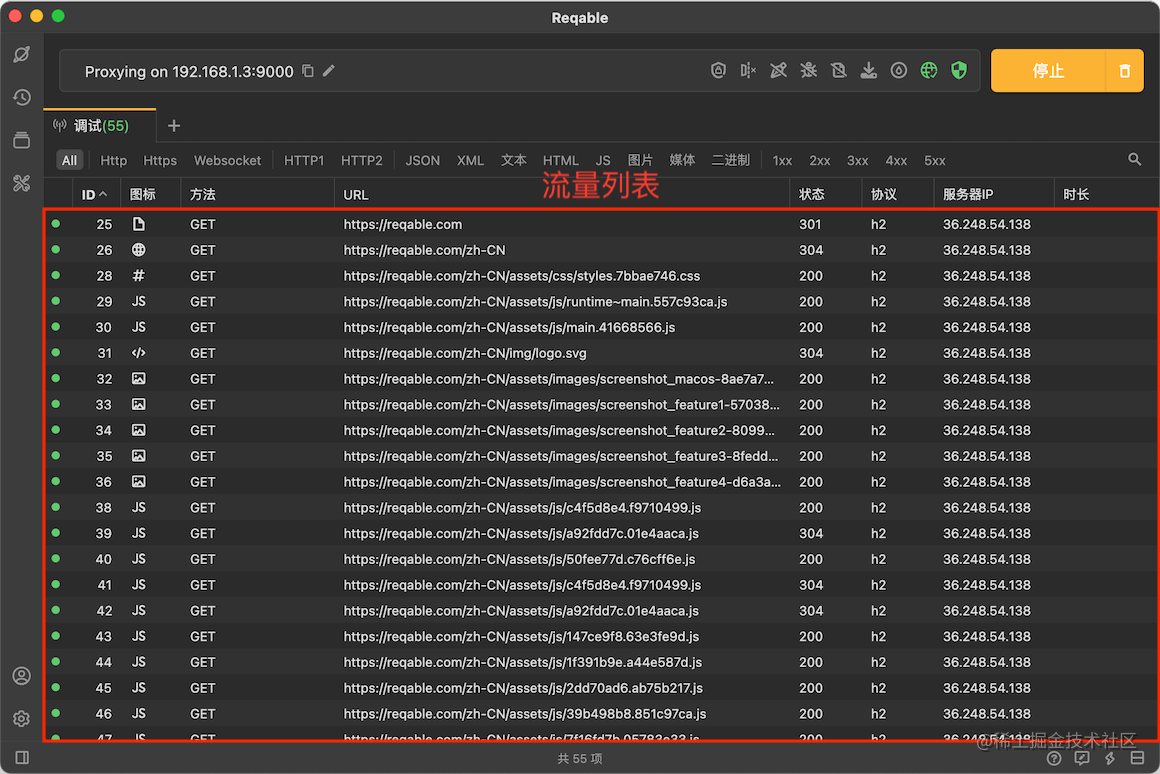Toggle the crossed-out bug scripting icon
This screenshot has height=774, width=1160.
click(x=808, y=70)
